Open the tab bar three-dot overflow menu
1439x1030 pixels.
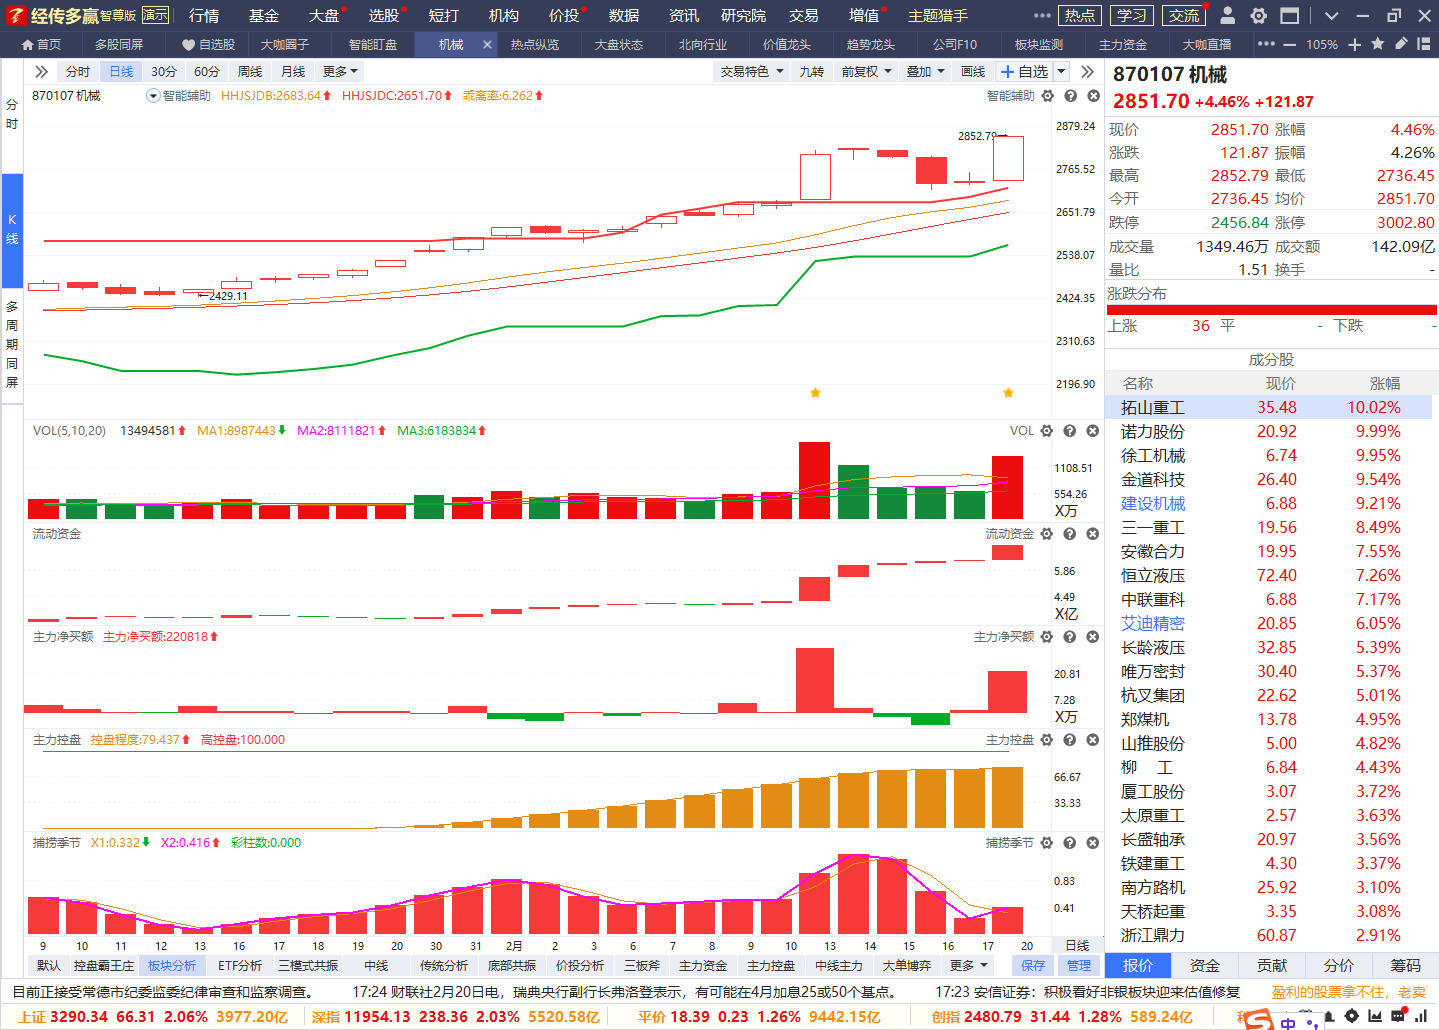(x=1266, y=44)
